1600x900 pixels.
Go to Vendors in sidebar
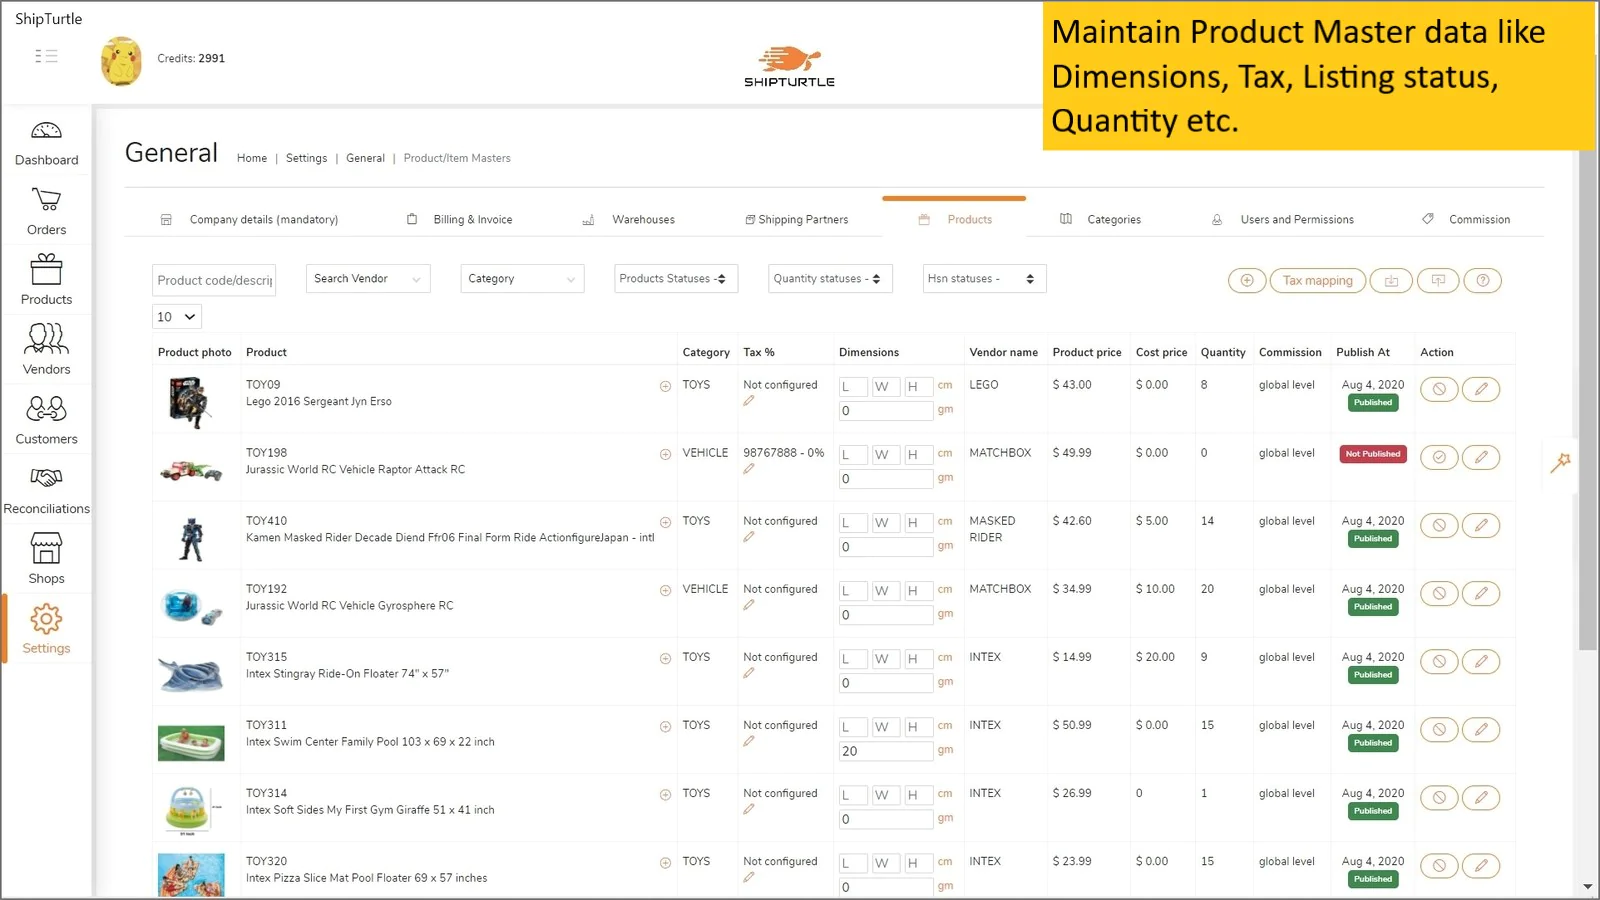[x=46, y=350]
